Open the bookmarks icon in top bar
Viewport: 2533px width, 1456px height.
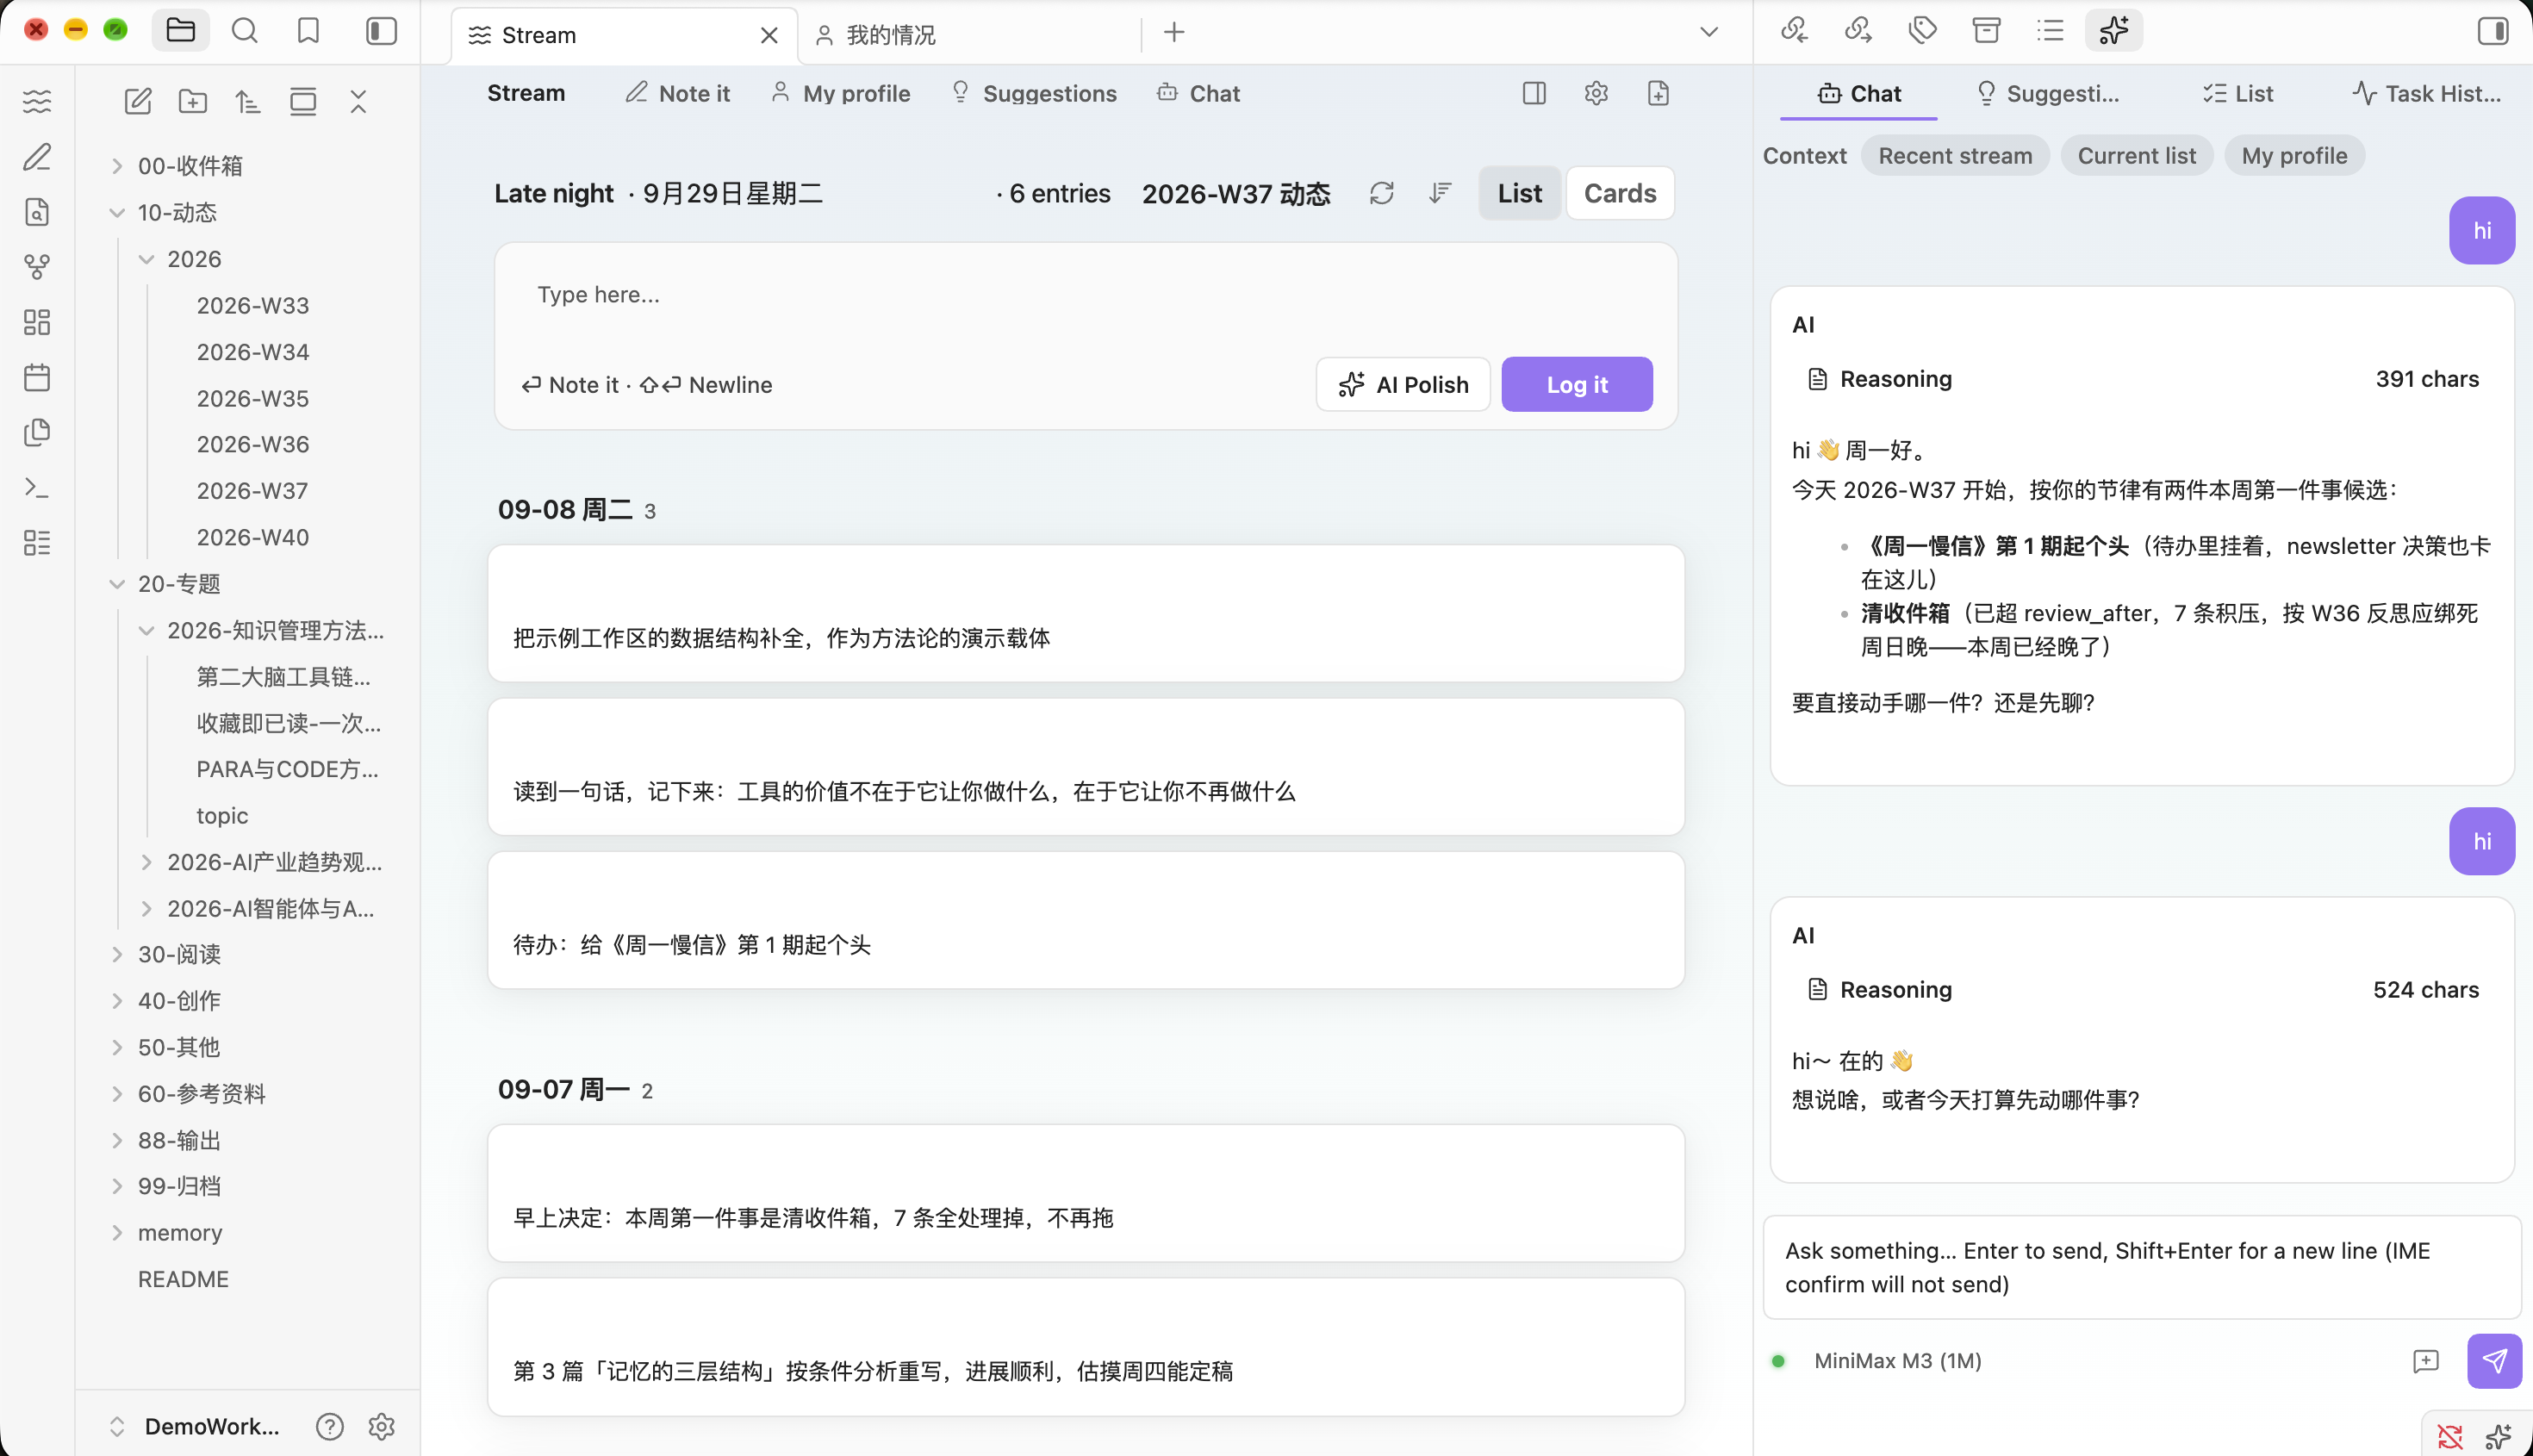(309, 31)
